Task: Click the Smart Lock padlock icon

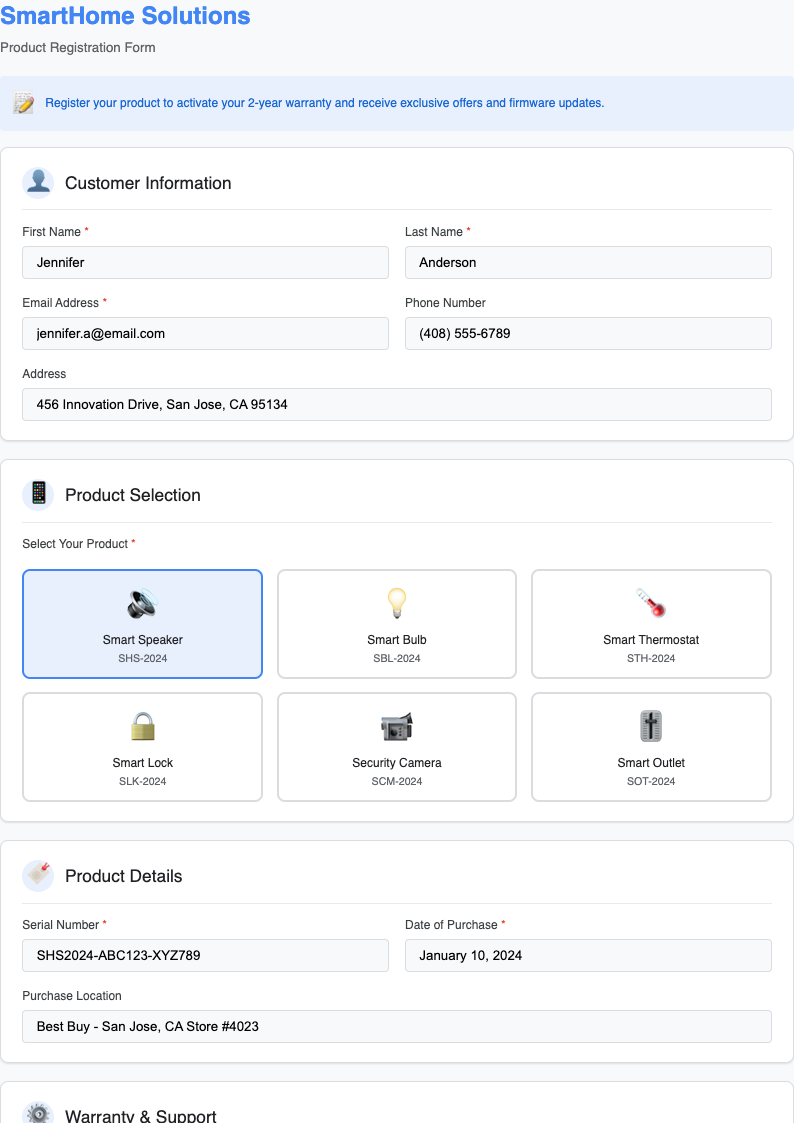Action: click(x=142, y=726)
